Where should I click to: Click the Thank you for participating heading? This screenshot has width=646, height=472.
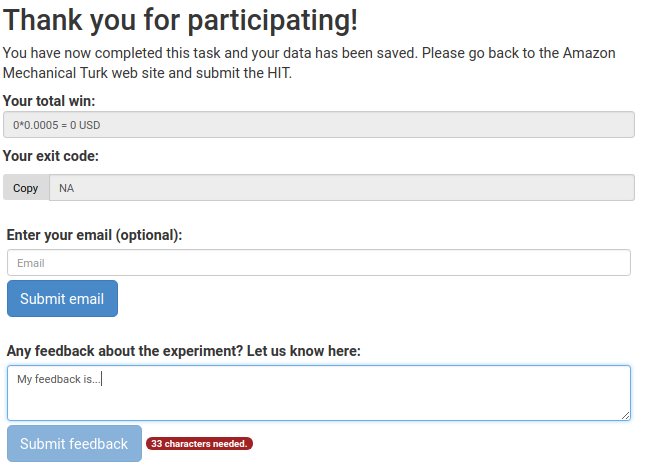click(180, 20)
